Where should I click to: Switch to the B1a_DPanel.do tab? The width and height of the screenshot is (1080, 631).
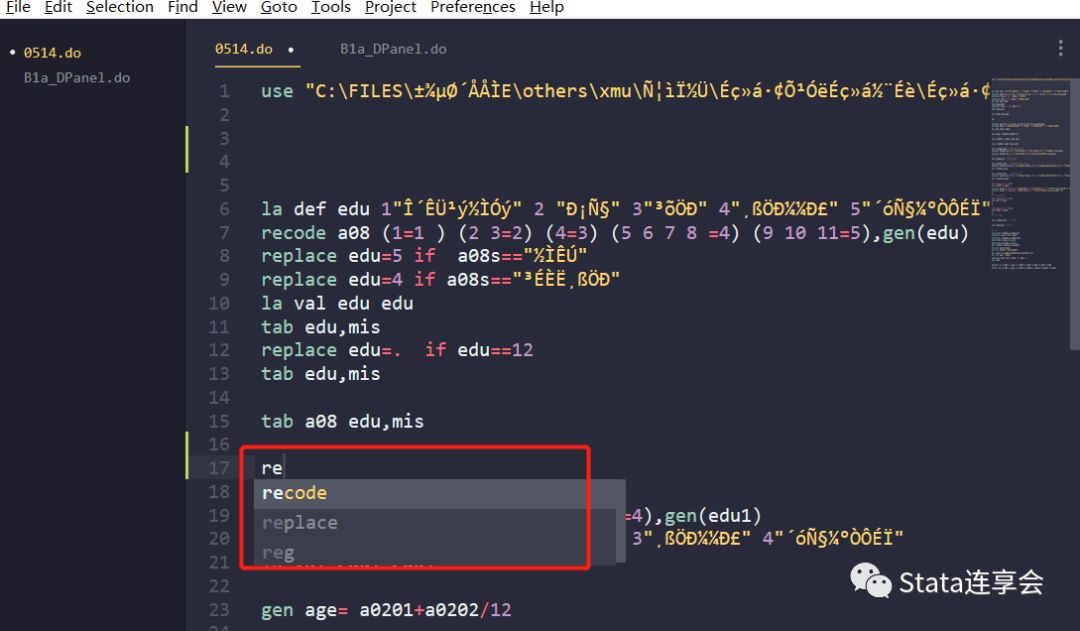coord(393,48)
